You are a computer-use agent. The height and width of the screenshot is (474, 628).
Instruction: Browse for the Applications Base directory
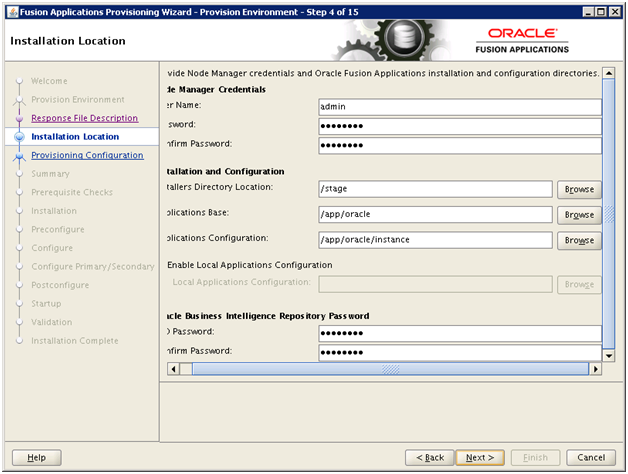point(579,215)
